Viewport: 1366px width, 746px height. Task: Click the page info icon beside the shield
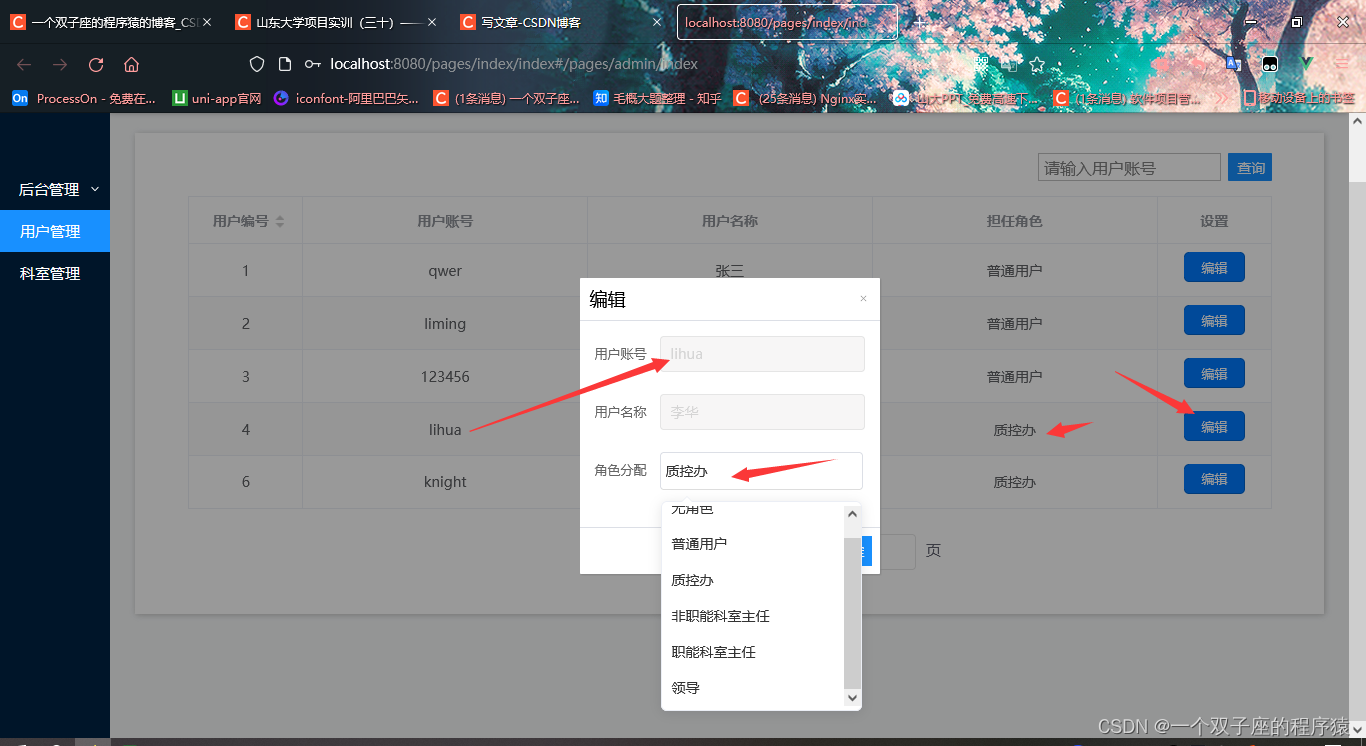tap(285, 64)
